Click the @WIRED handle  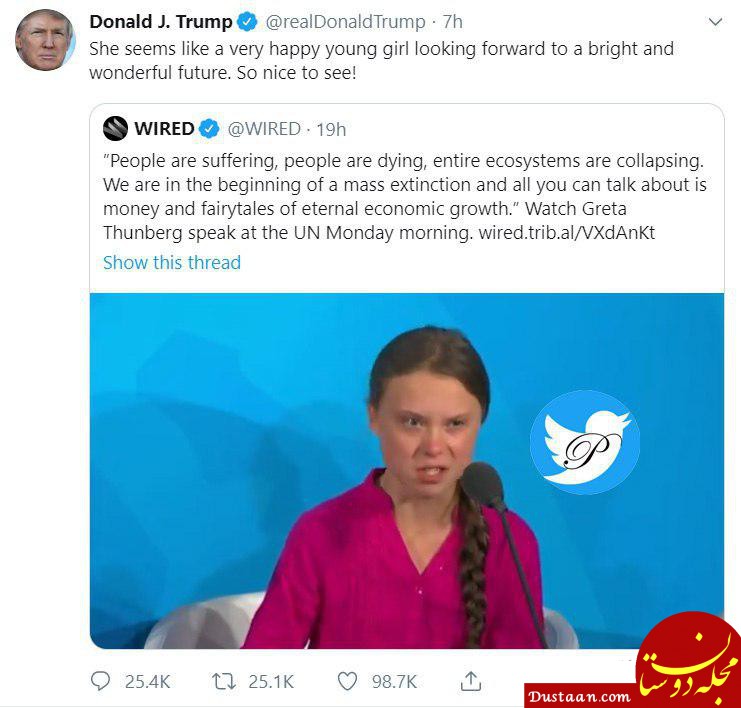pos(264,129)
